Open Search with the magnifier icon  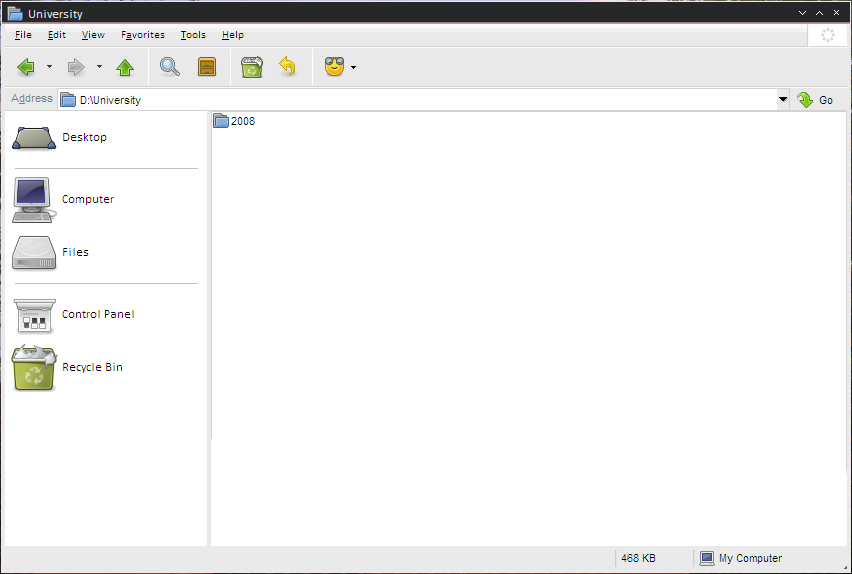coord(170,67)
